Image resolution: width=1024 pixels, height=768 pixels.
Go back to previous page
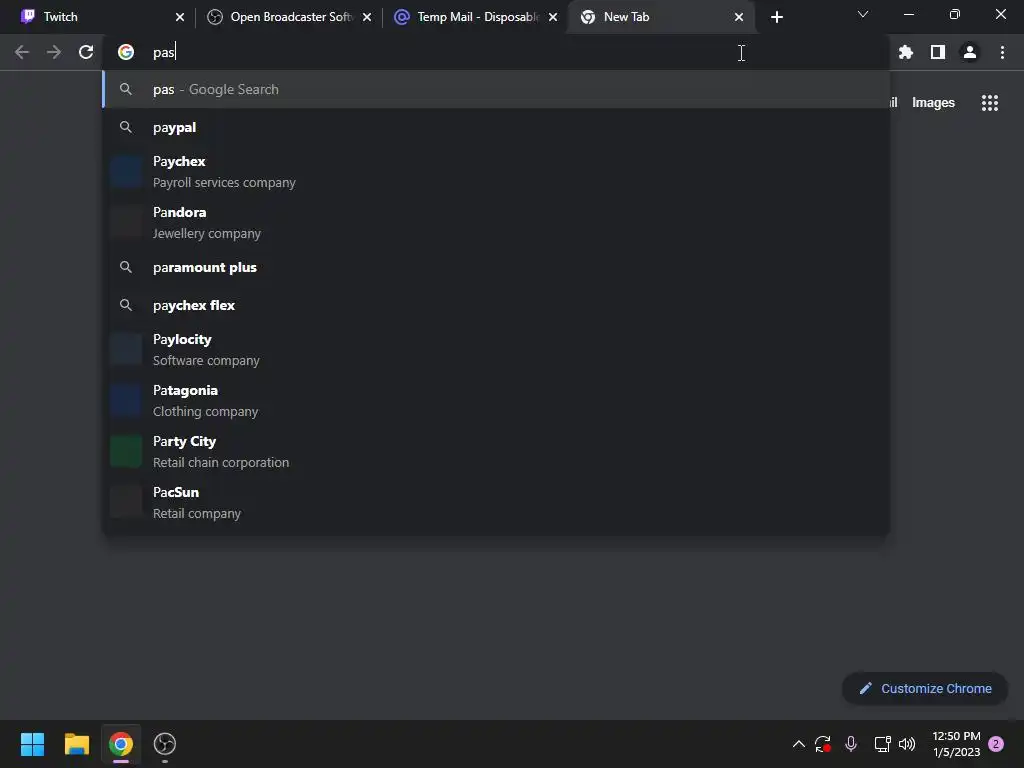click(22, 52)
